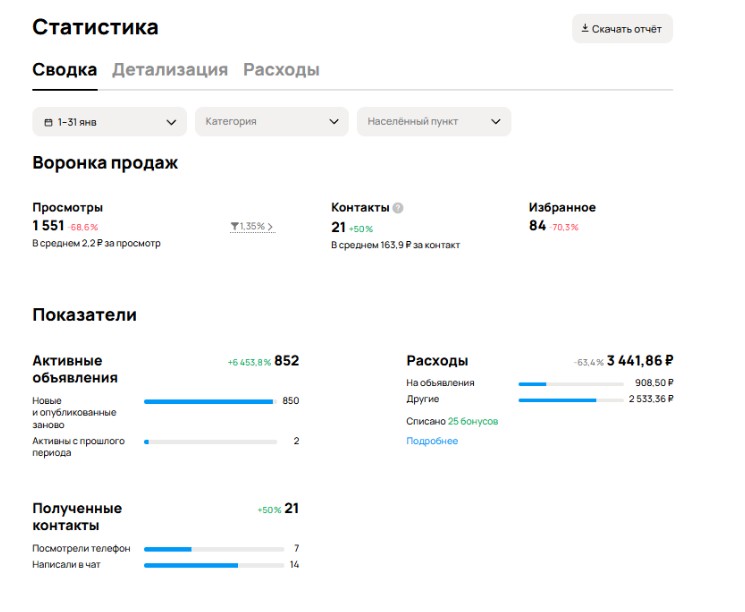745x612 pixels.
Task: Click the Скачать отчёт button
Action: coord(622,29)
